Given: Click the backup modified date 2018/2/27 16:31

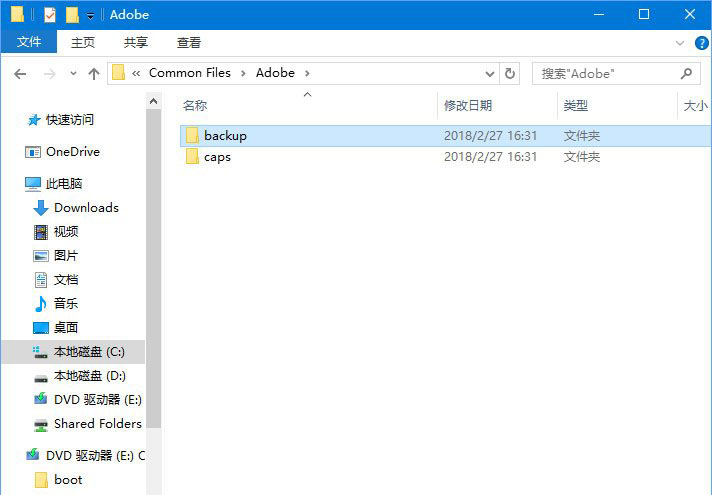Looking at the screenshot, I should click(x=490, y=136).
